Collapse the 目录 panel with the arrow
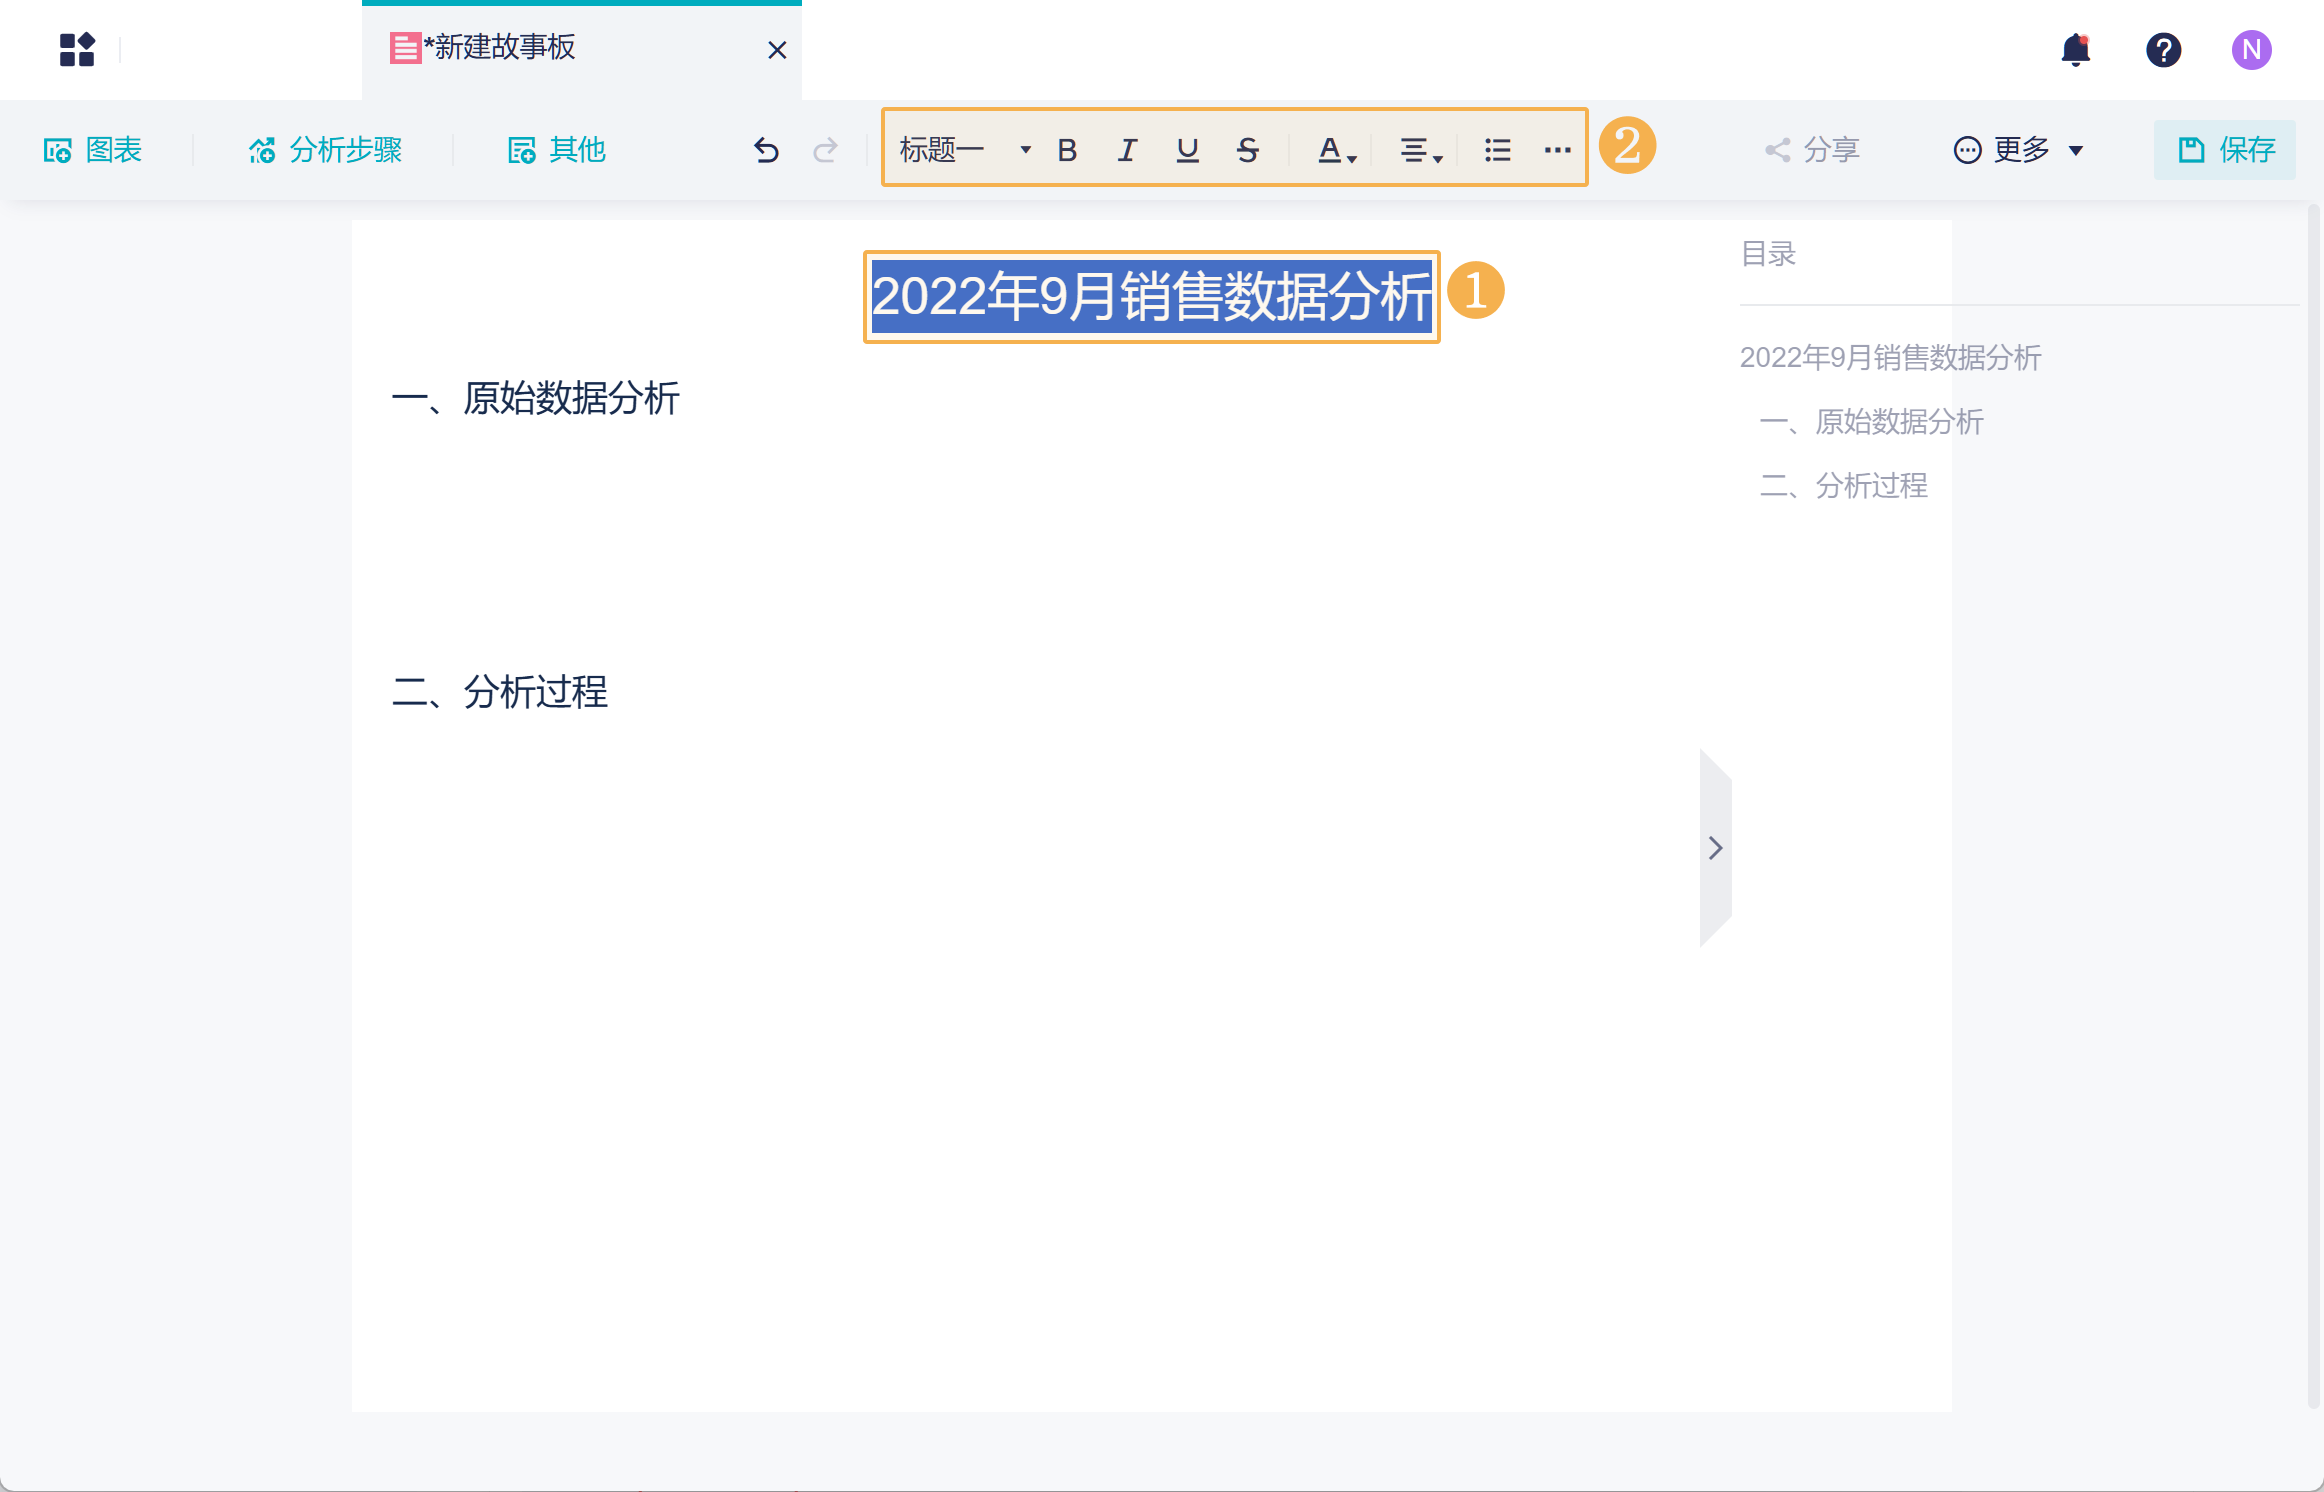2324x1492 pixels. pos(1715,848)
